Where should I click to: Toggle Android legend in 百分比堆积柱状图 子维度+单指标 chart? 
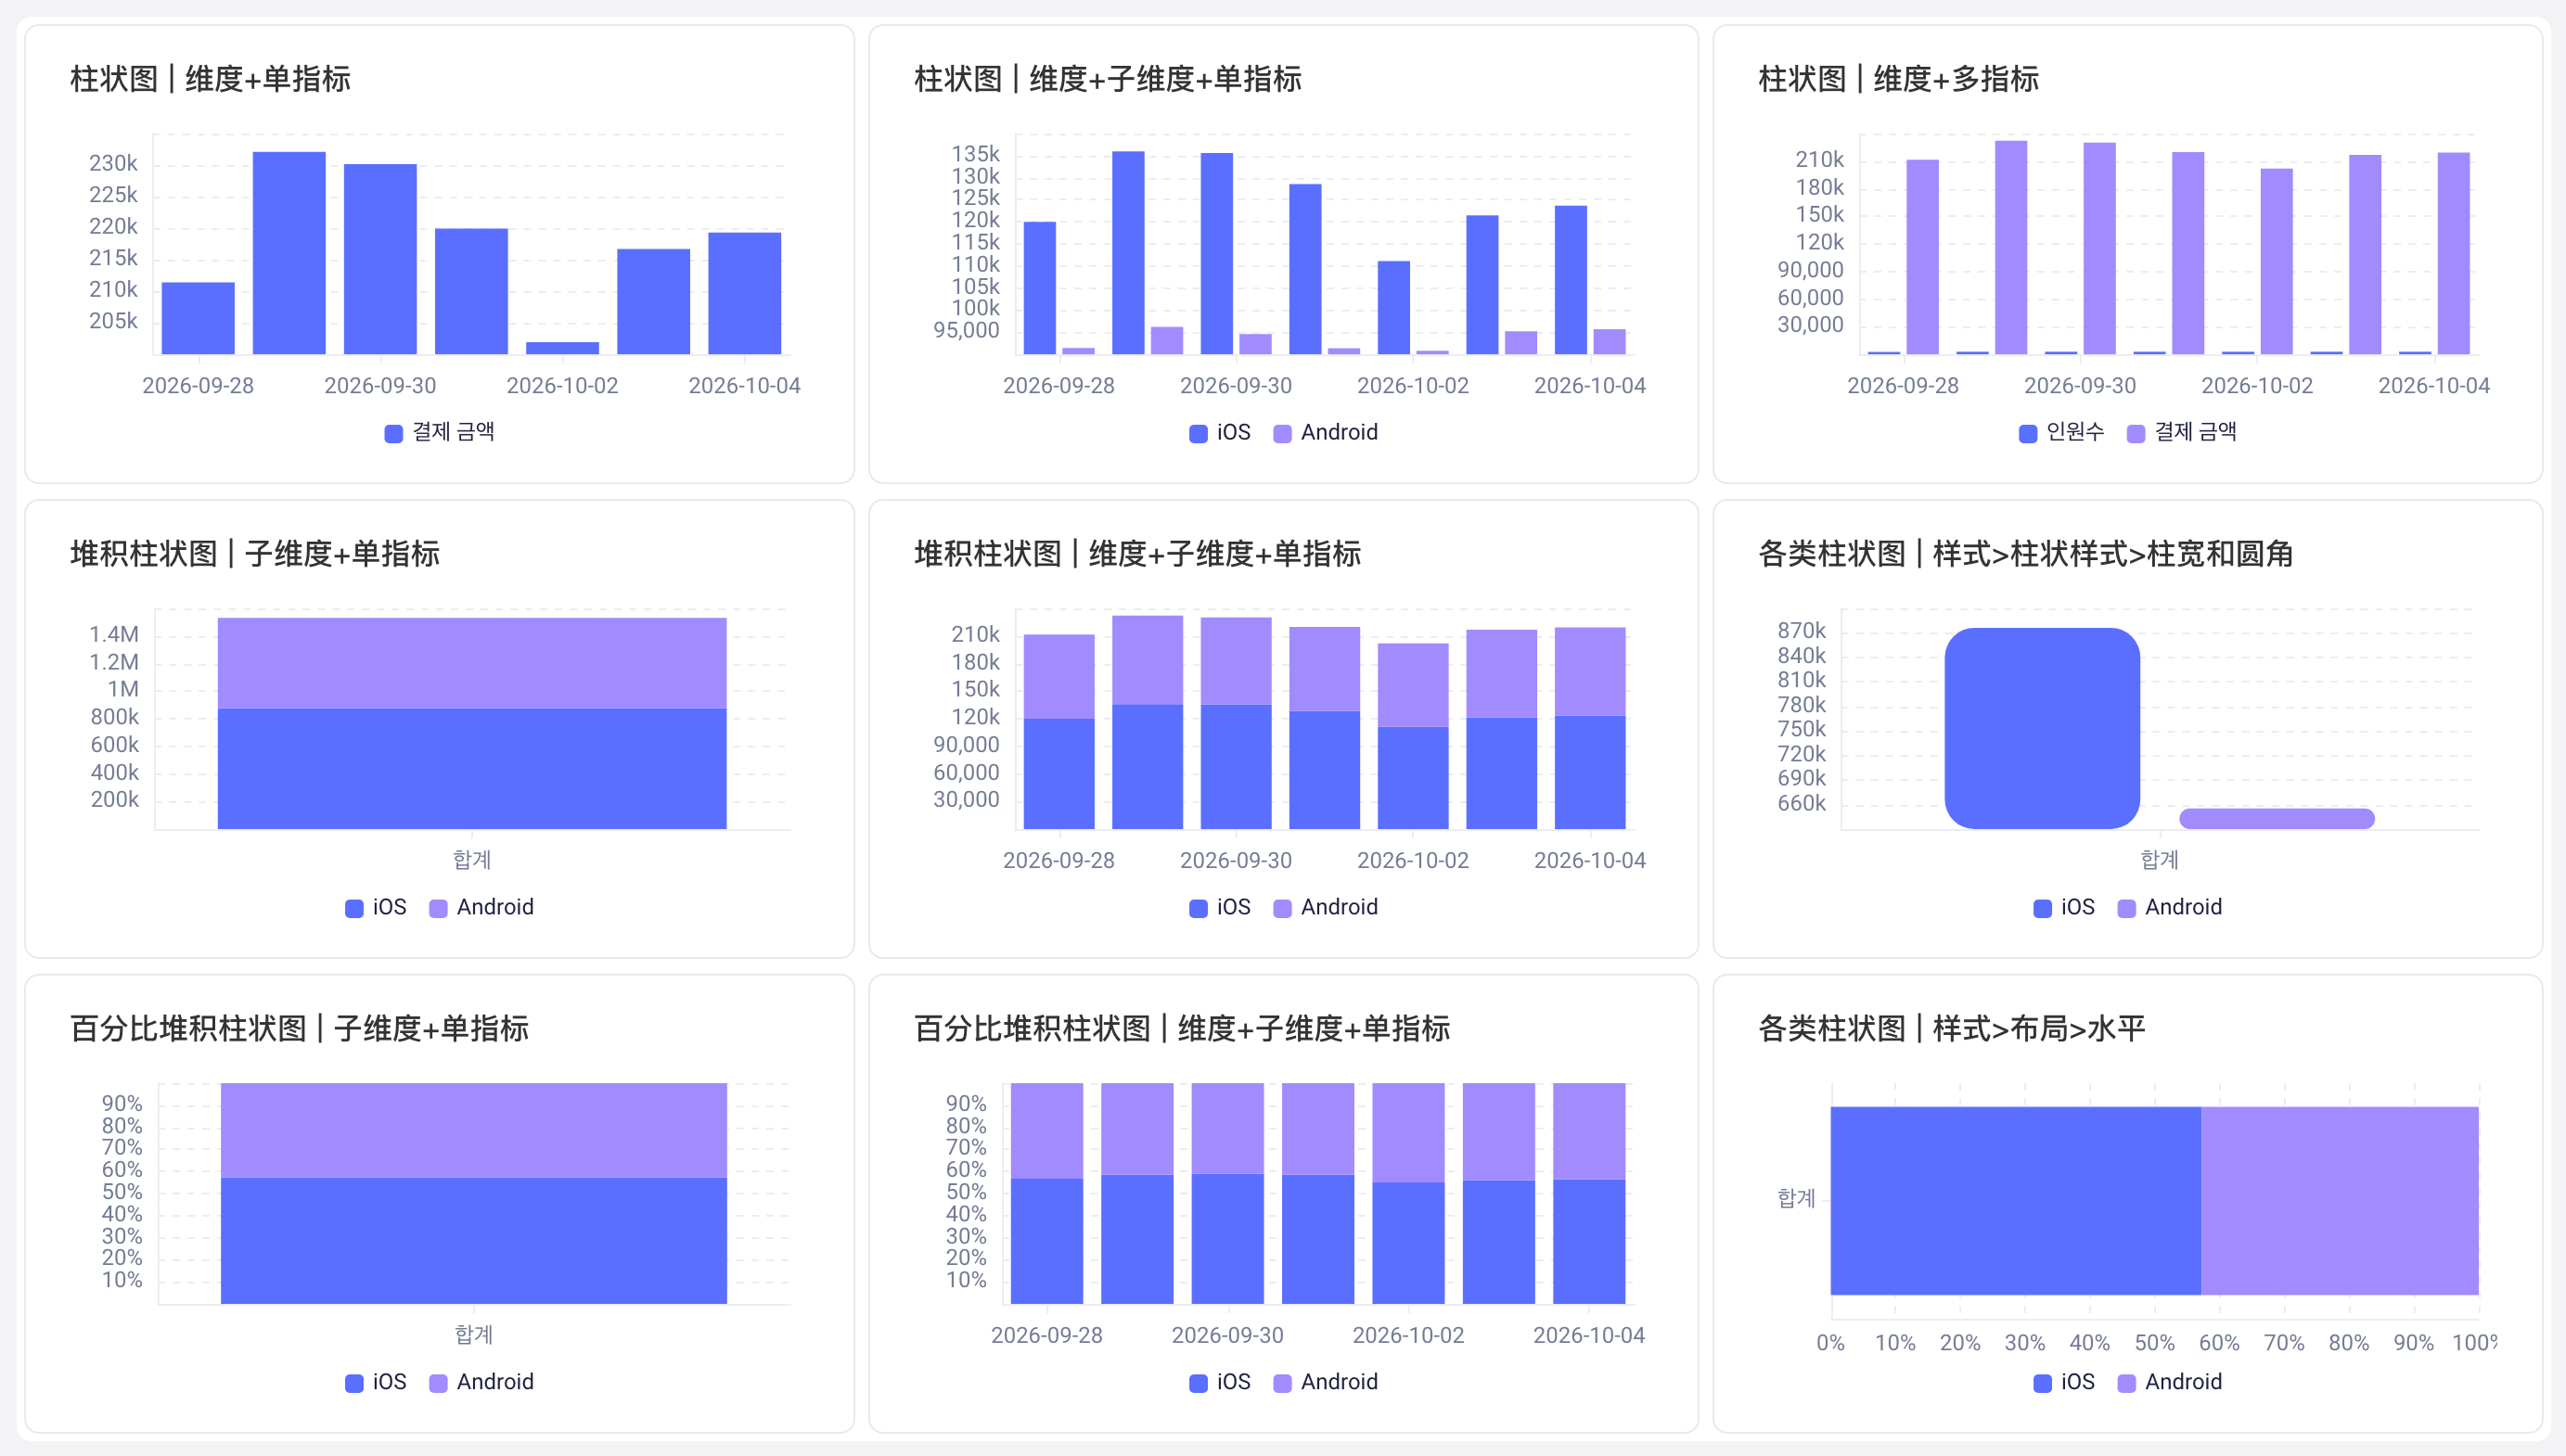coord(482,1382)
